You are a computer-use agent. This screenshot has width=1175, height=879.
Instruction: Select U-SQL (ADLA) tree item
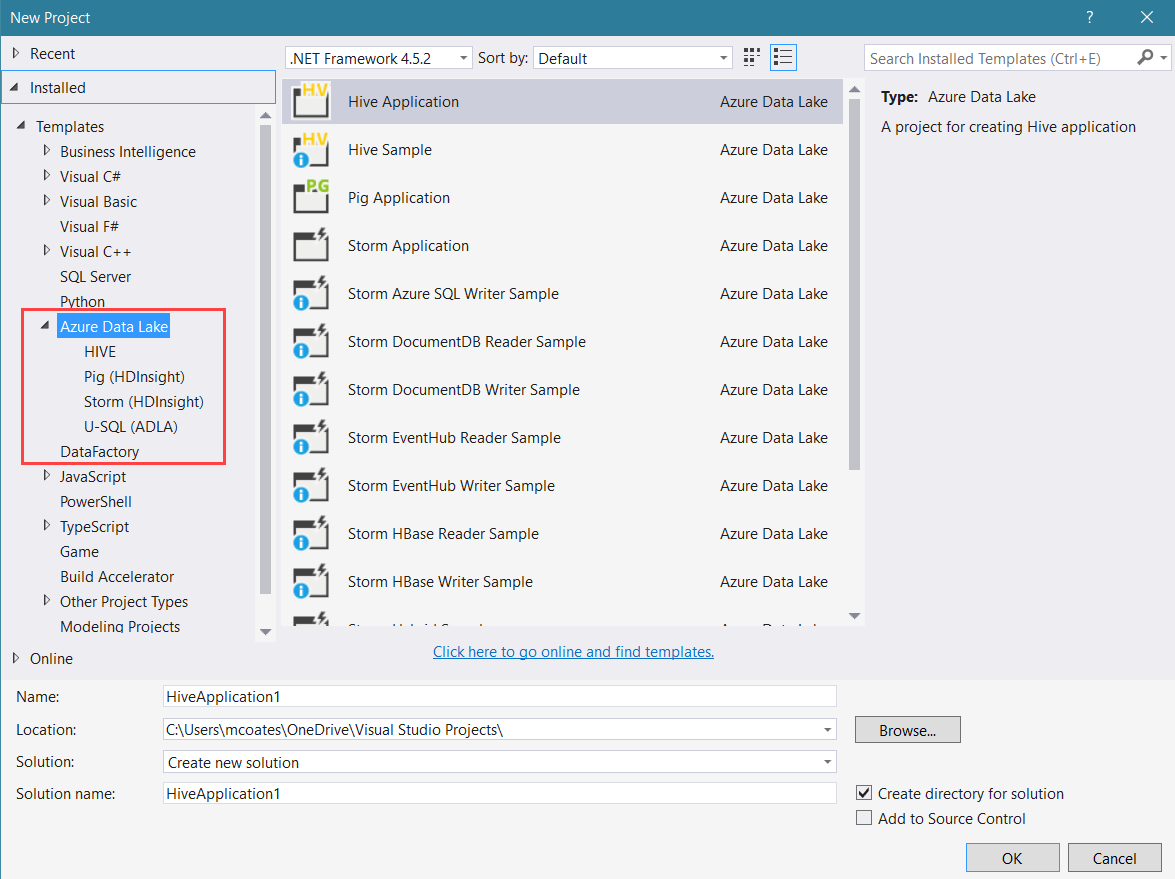pos(130,426)
